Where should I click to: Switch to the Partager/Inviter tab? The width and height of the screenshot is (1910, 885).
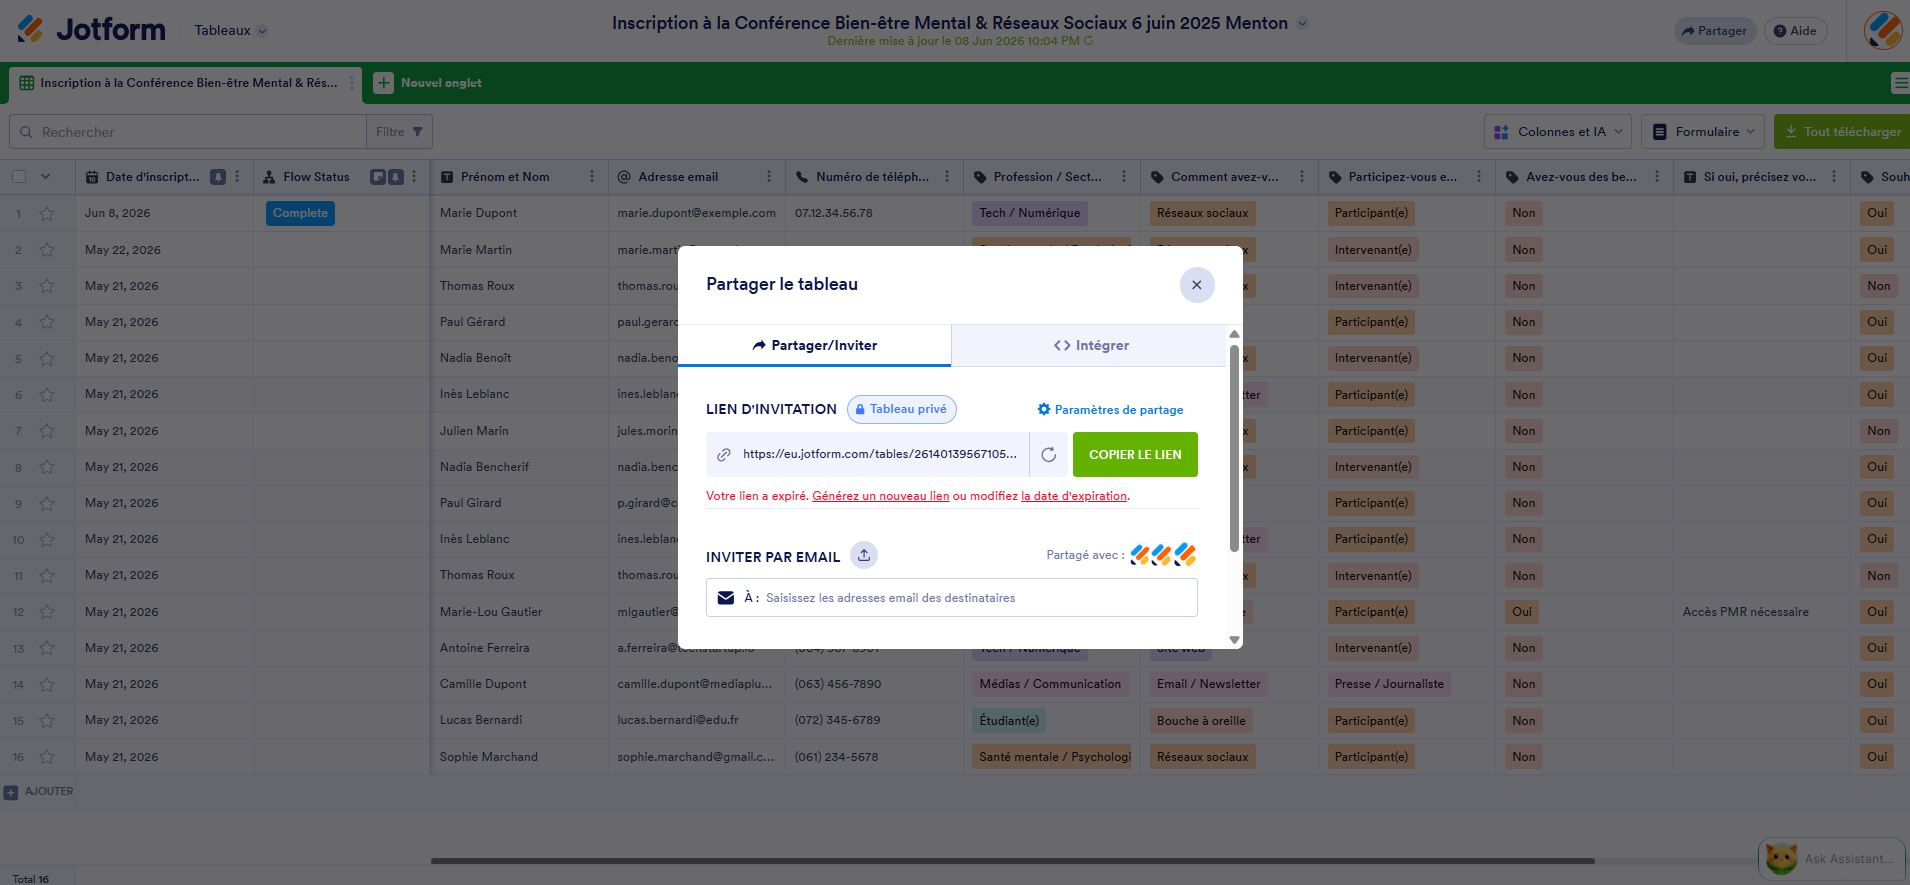[814, 345]
